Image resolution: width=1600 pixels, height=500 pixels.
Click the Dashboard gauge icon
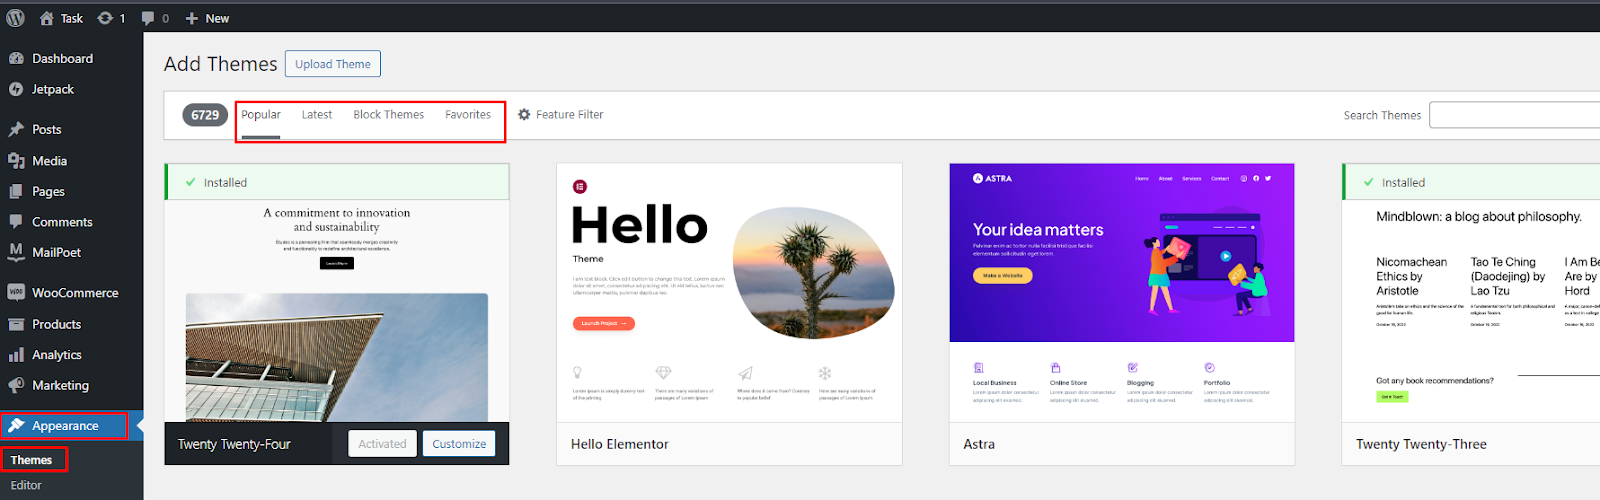(16, 58)
